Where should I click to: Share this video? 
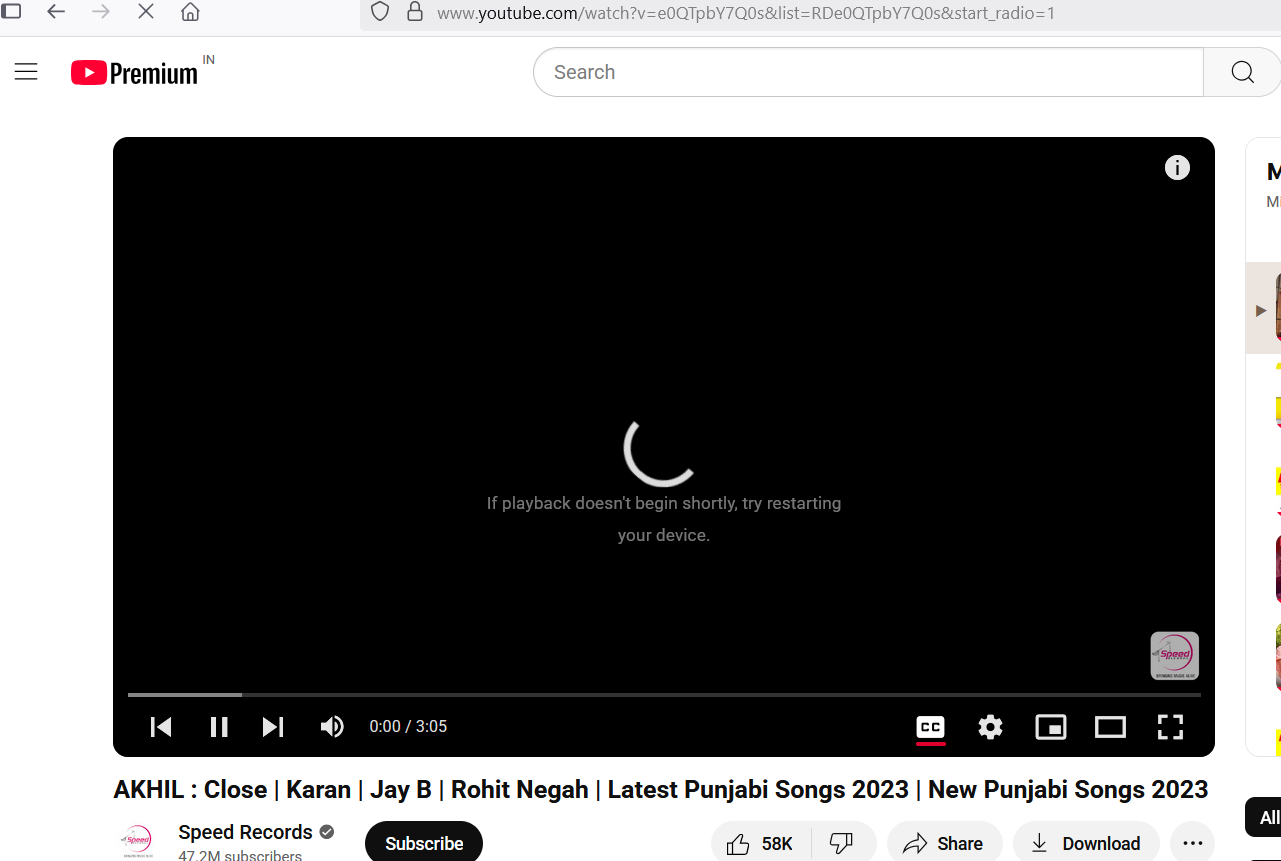click(944, 844)
